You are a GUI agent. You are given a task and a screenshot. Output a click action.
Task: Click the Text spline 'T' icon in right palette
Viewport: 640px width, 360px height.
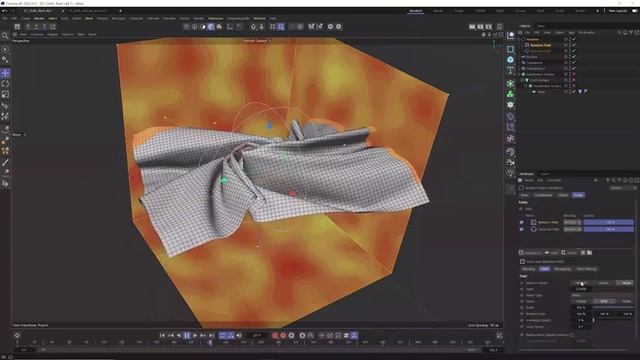510,70
